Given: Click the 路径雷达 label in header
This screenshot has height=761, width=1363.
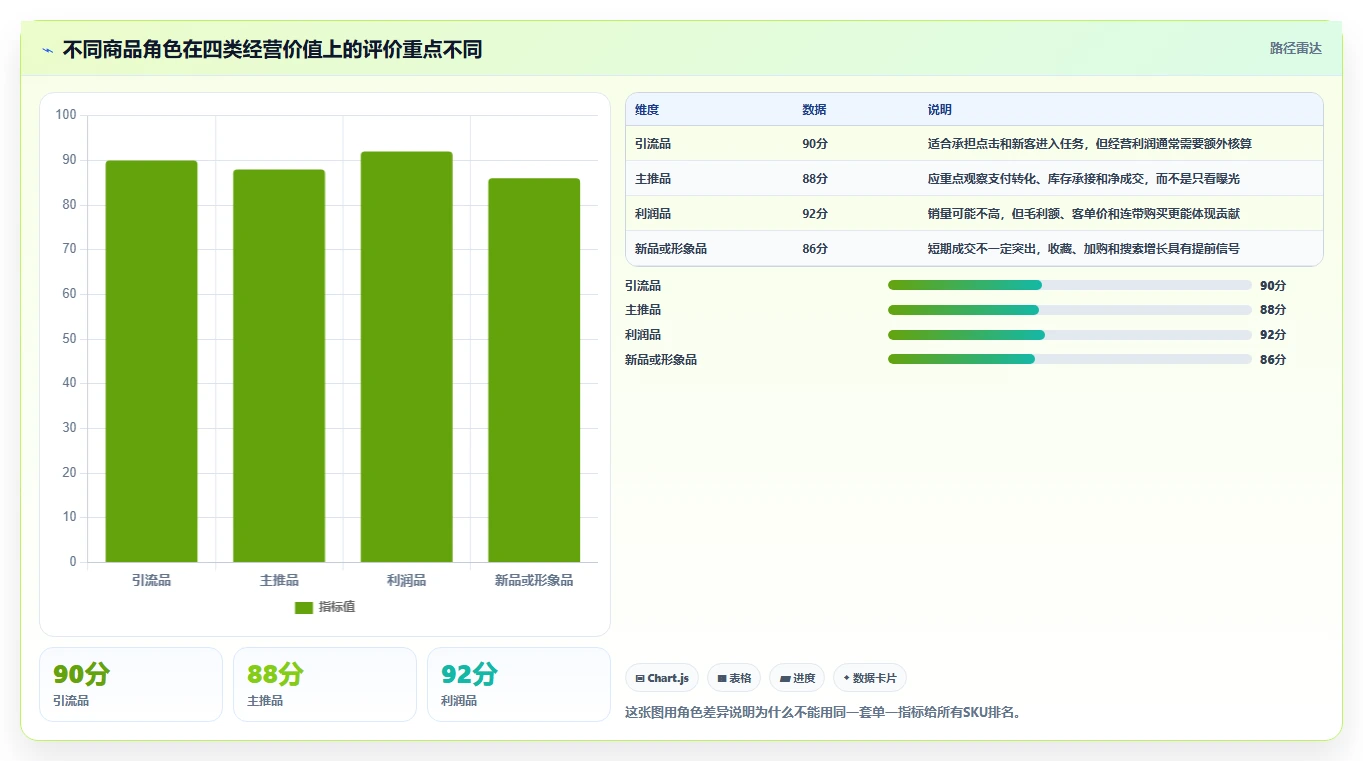Looking at the screenshot, I should click(x=1296, y=48).
